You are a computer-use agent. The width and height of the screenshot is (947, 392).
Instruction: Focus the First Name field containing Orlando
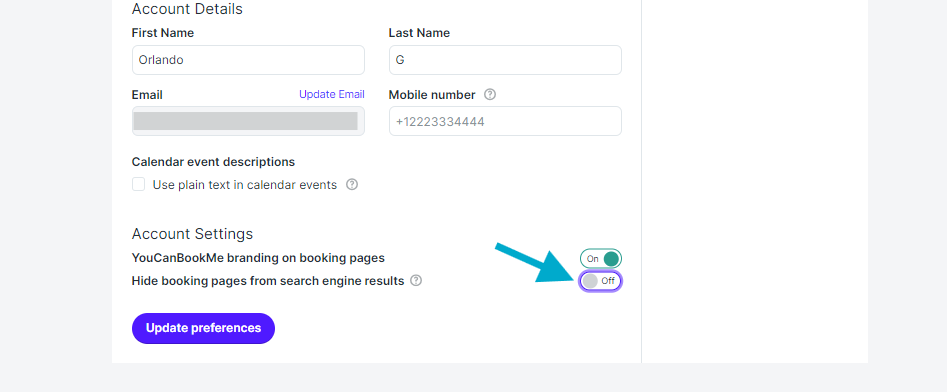(248, 60)
